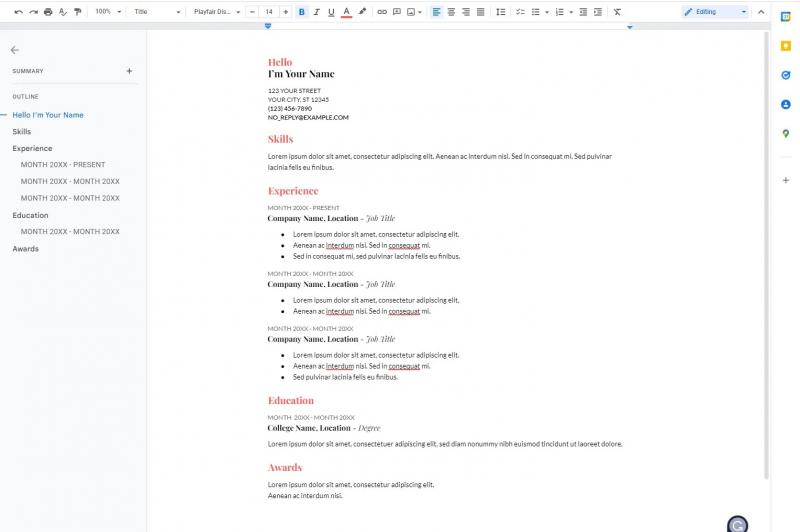The width and height of the screenshot is (800, 532).
Task: Select MONTH 20XX - PRESENT outline entry
Action: click(63, 165)
